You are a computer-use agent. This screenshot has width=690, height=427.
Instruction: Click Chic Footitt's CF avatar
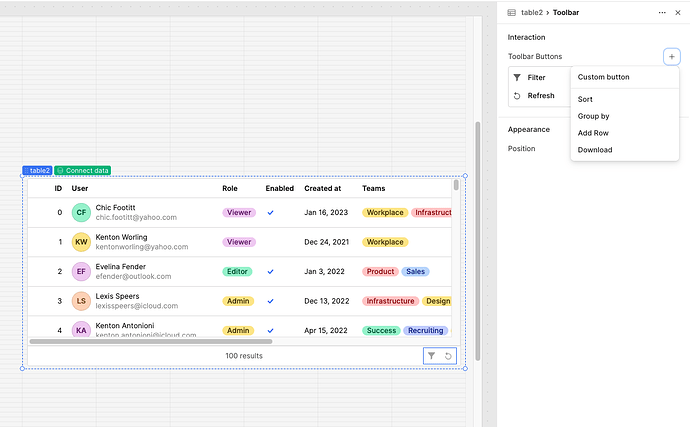[x=81, y=212]
